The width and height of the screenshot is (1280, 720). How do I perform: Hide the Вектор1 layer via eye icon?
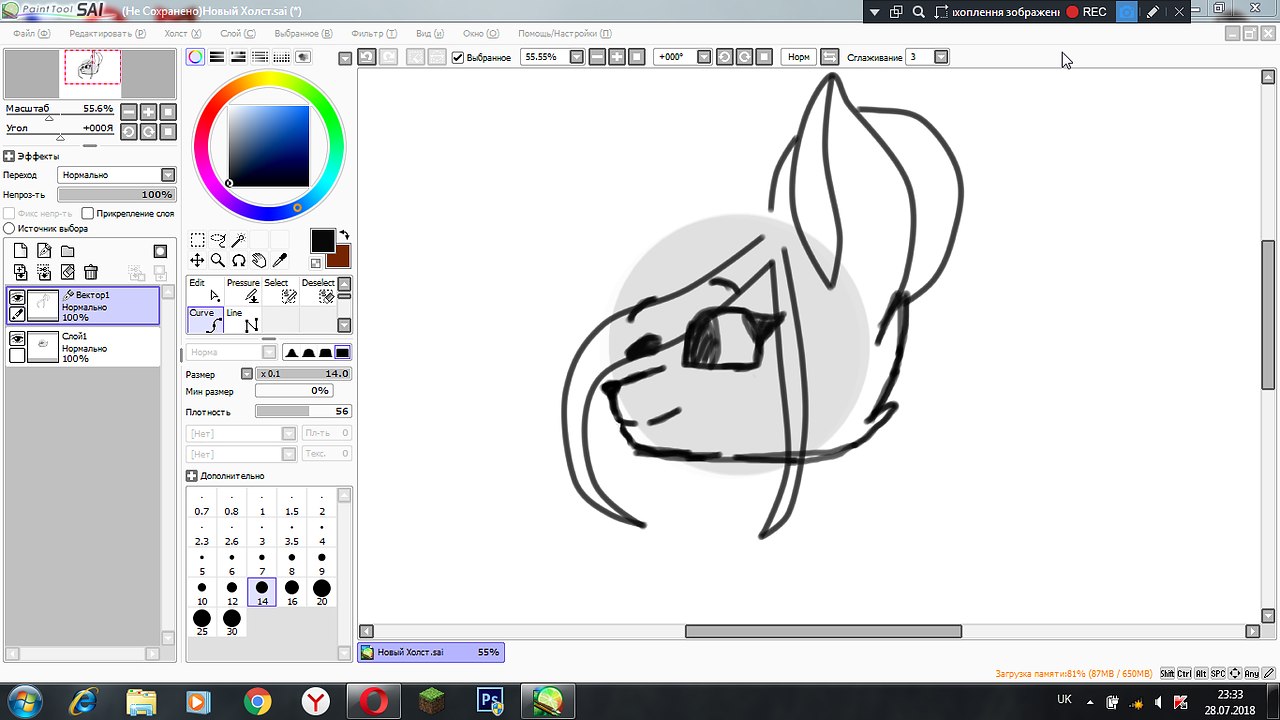[17, 297]
